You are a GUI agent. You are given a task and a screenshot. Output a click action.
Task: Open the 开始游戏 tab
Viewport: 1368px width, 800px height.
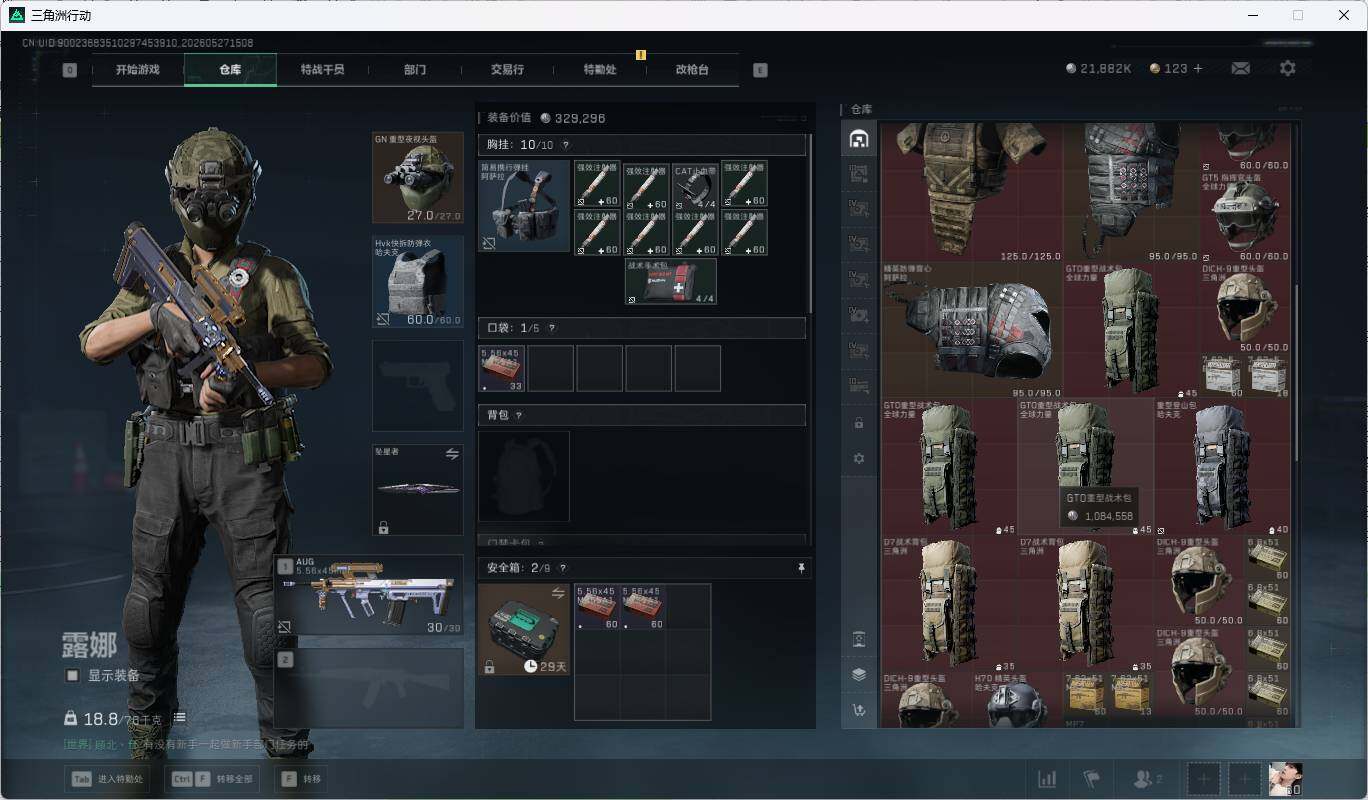coord(138,70)
